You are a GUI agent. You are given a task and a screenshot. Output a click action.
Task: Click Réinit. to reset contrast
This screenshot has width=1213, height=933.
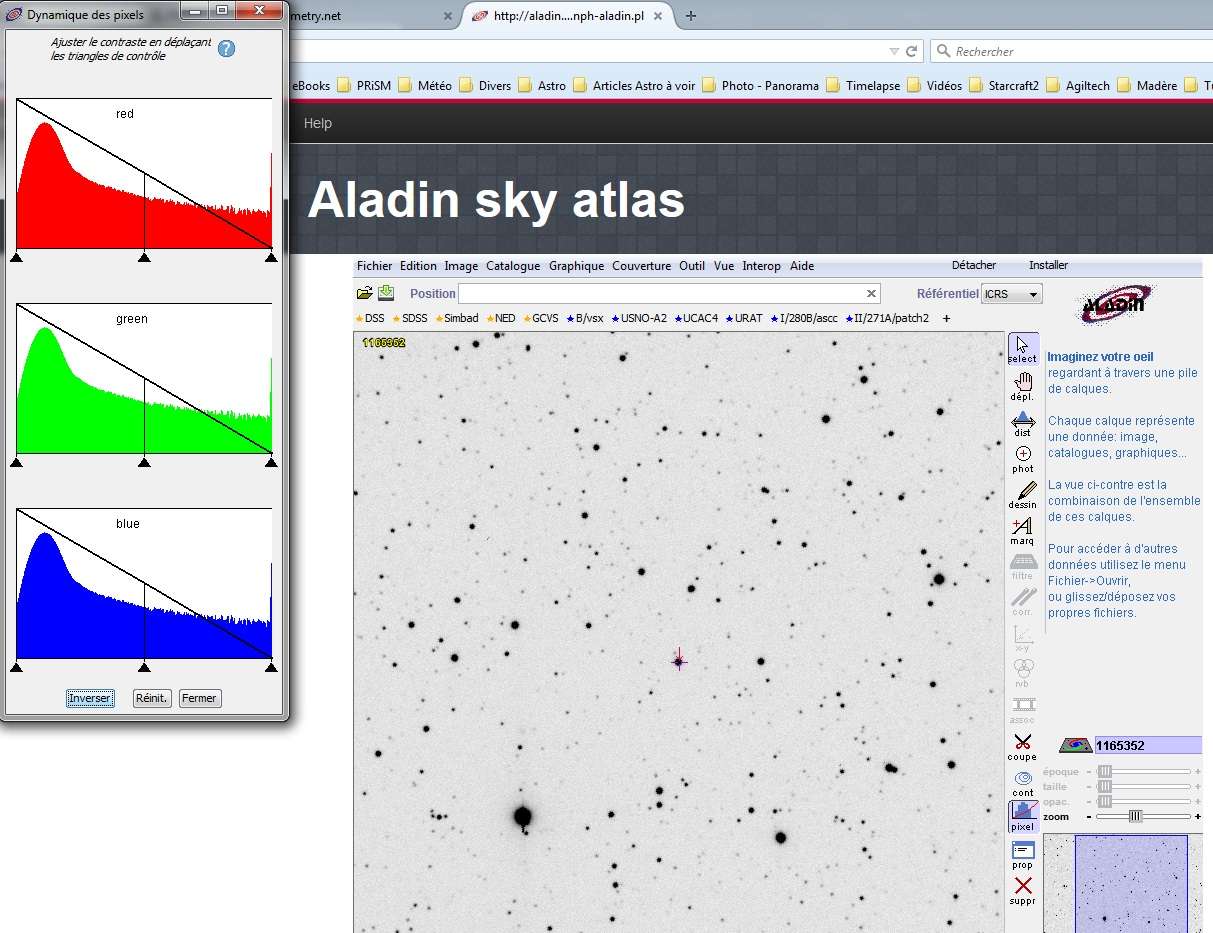click(151, 698)
